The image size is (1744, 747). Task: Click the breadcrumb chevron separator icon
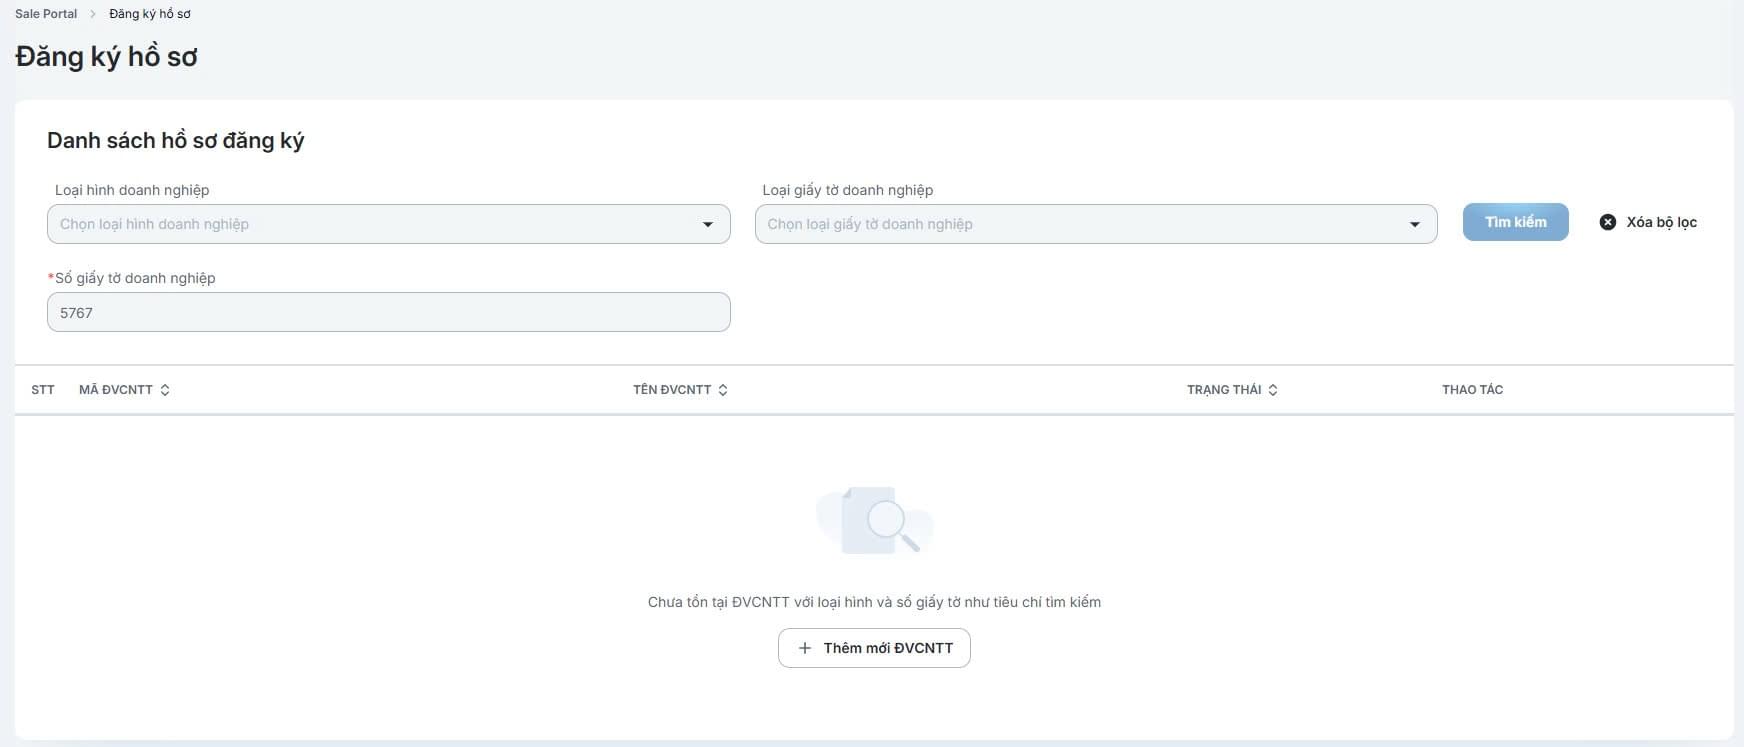(93, 14)
